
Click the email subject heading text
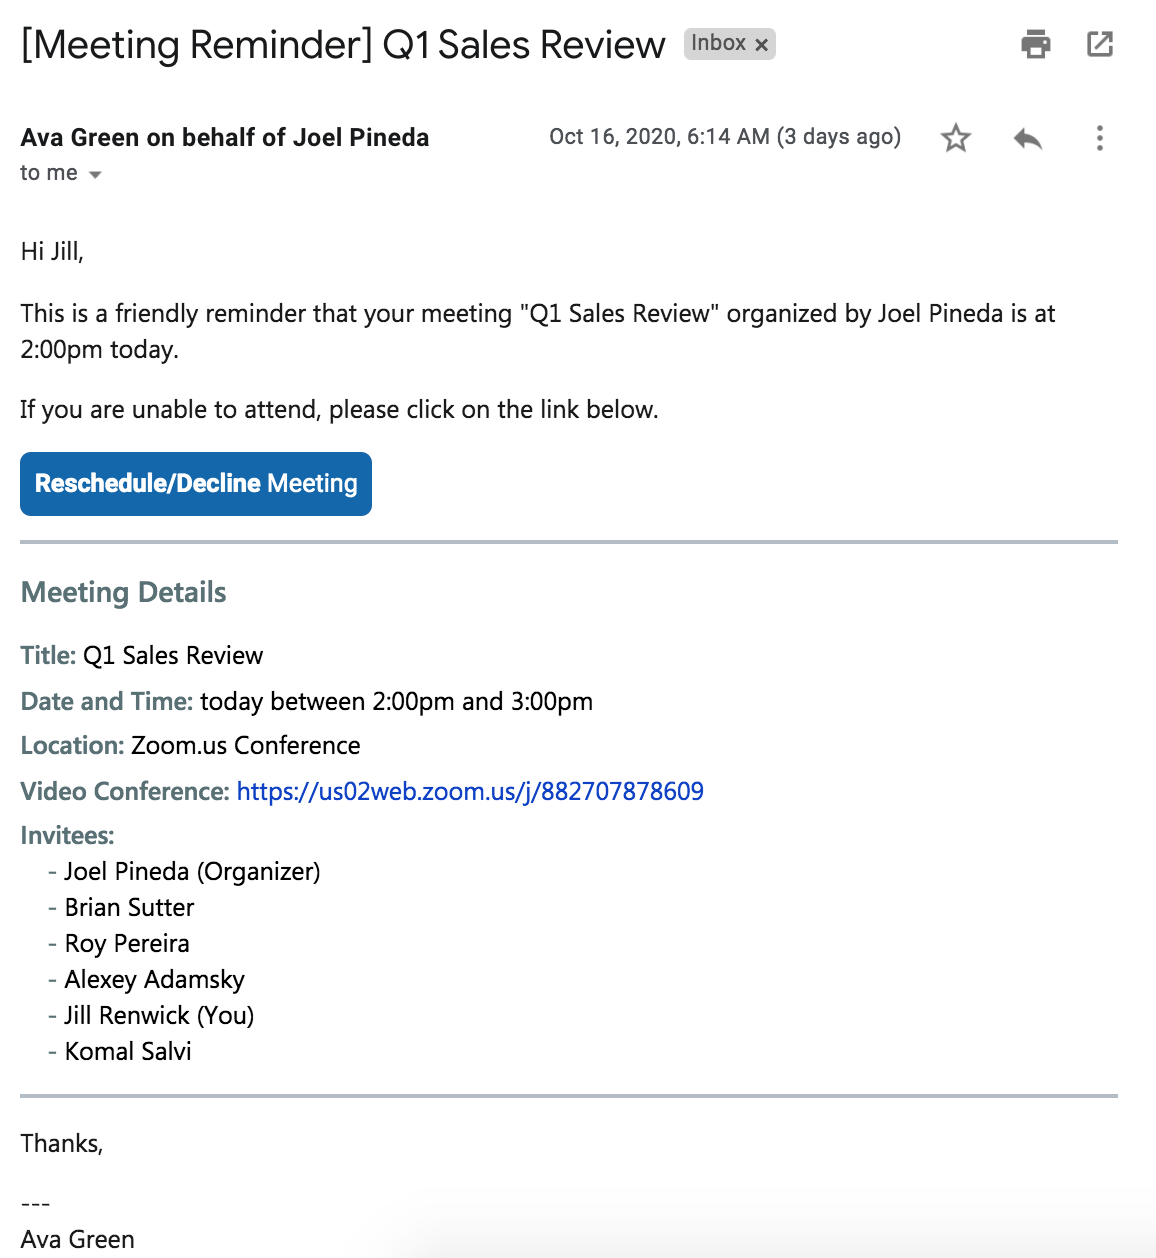coord(343,45)
